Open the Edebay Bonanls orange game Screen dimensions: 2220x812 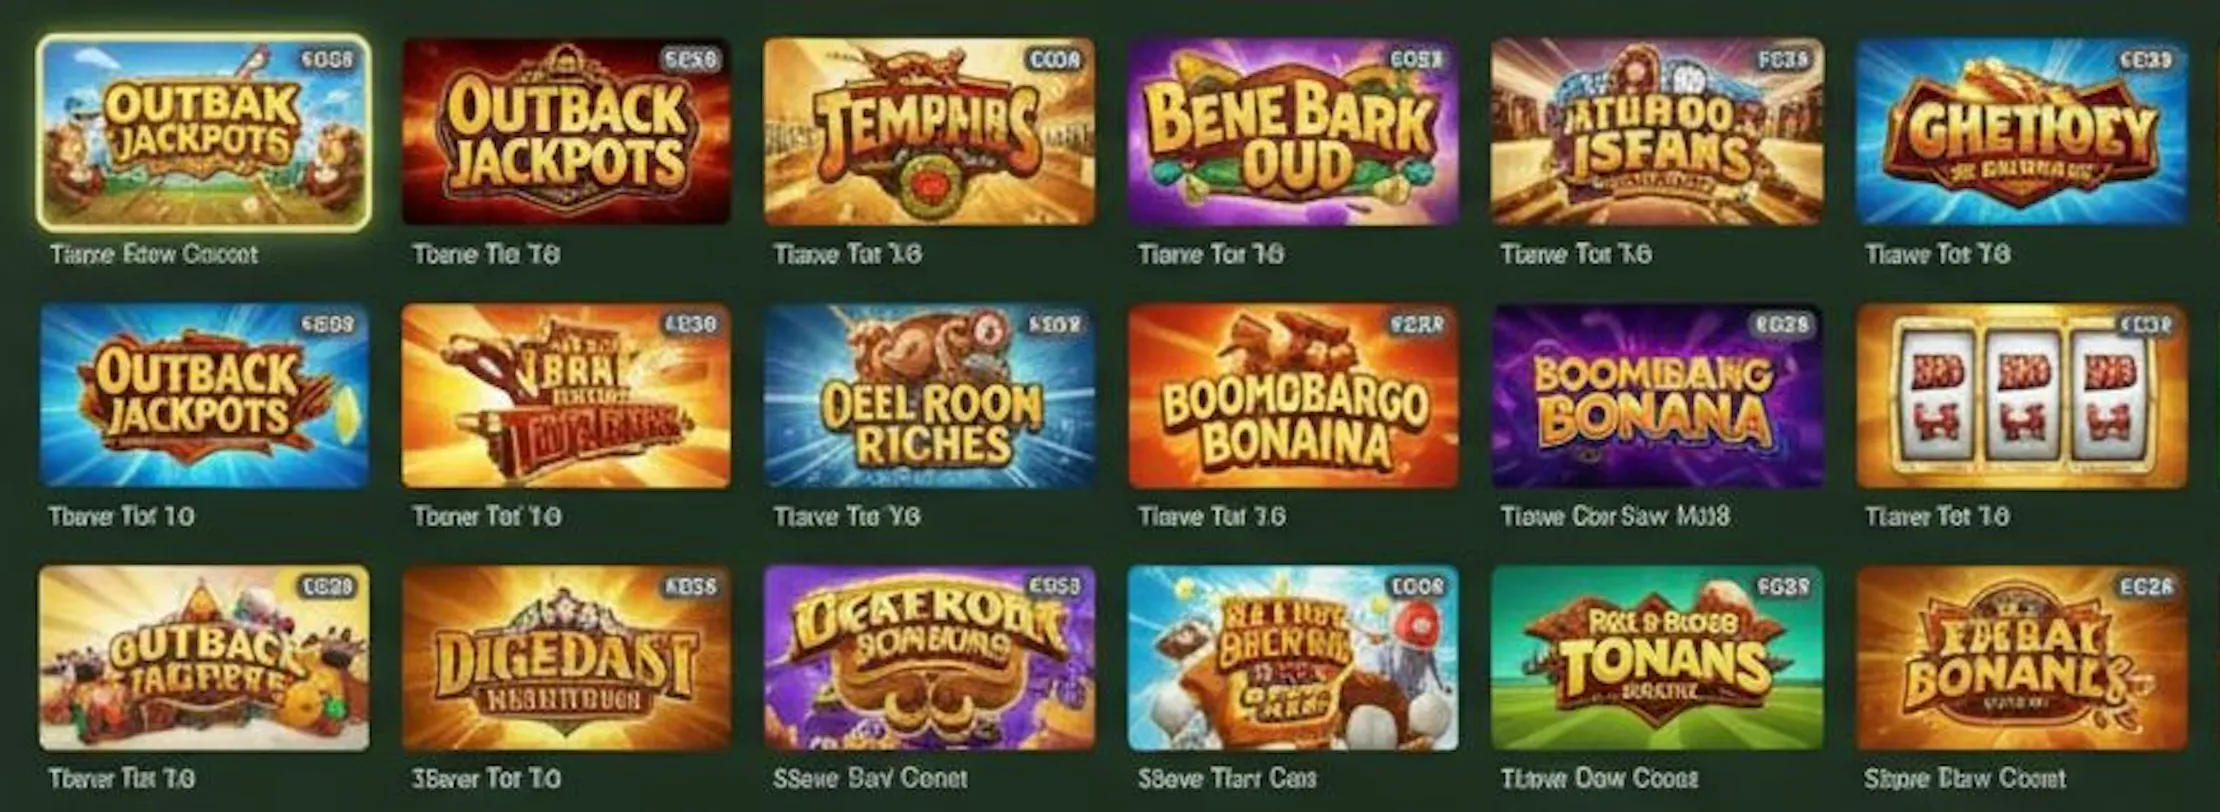tap(2021, 658)
